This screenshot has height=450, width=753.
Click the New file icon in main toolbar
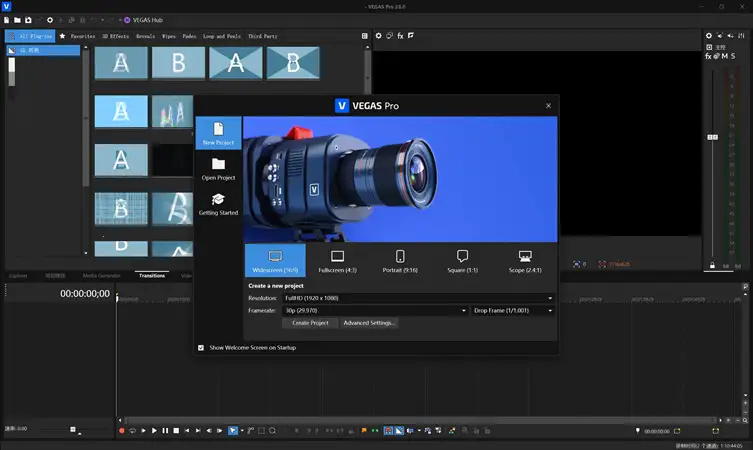point(6,20)
